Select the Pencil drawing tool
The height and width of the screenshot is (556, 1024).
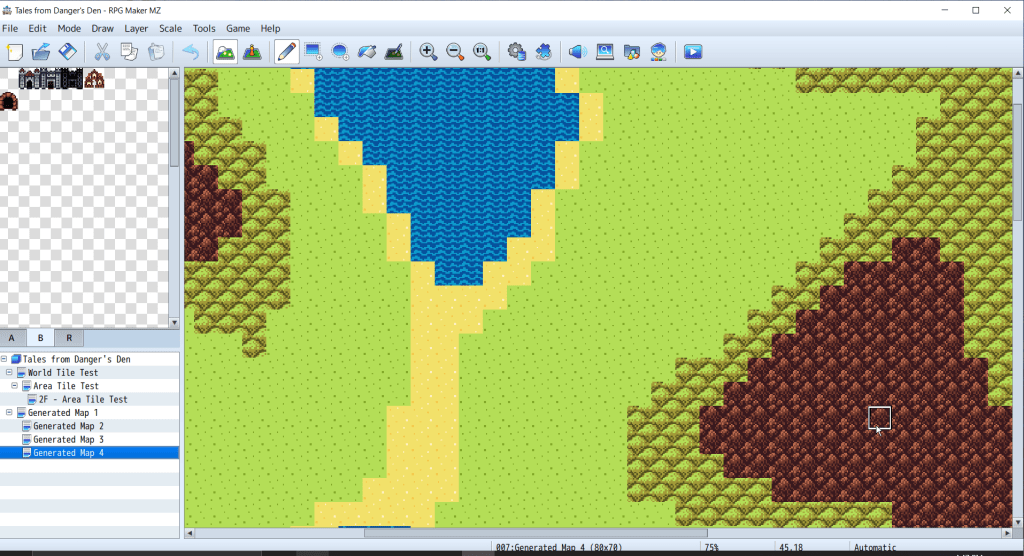click(x=286, y=51)
